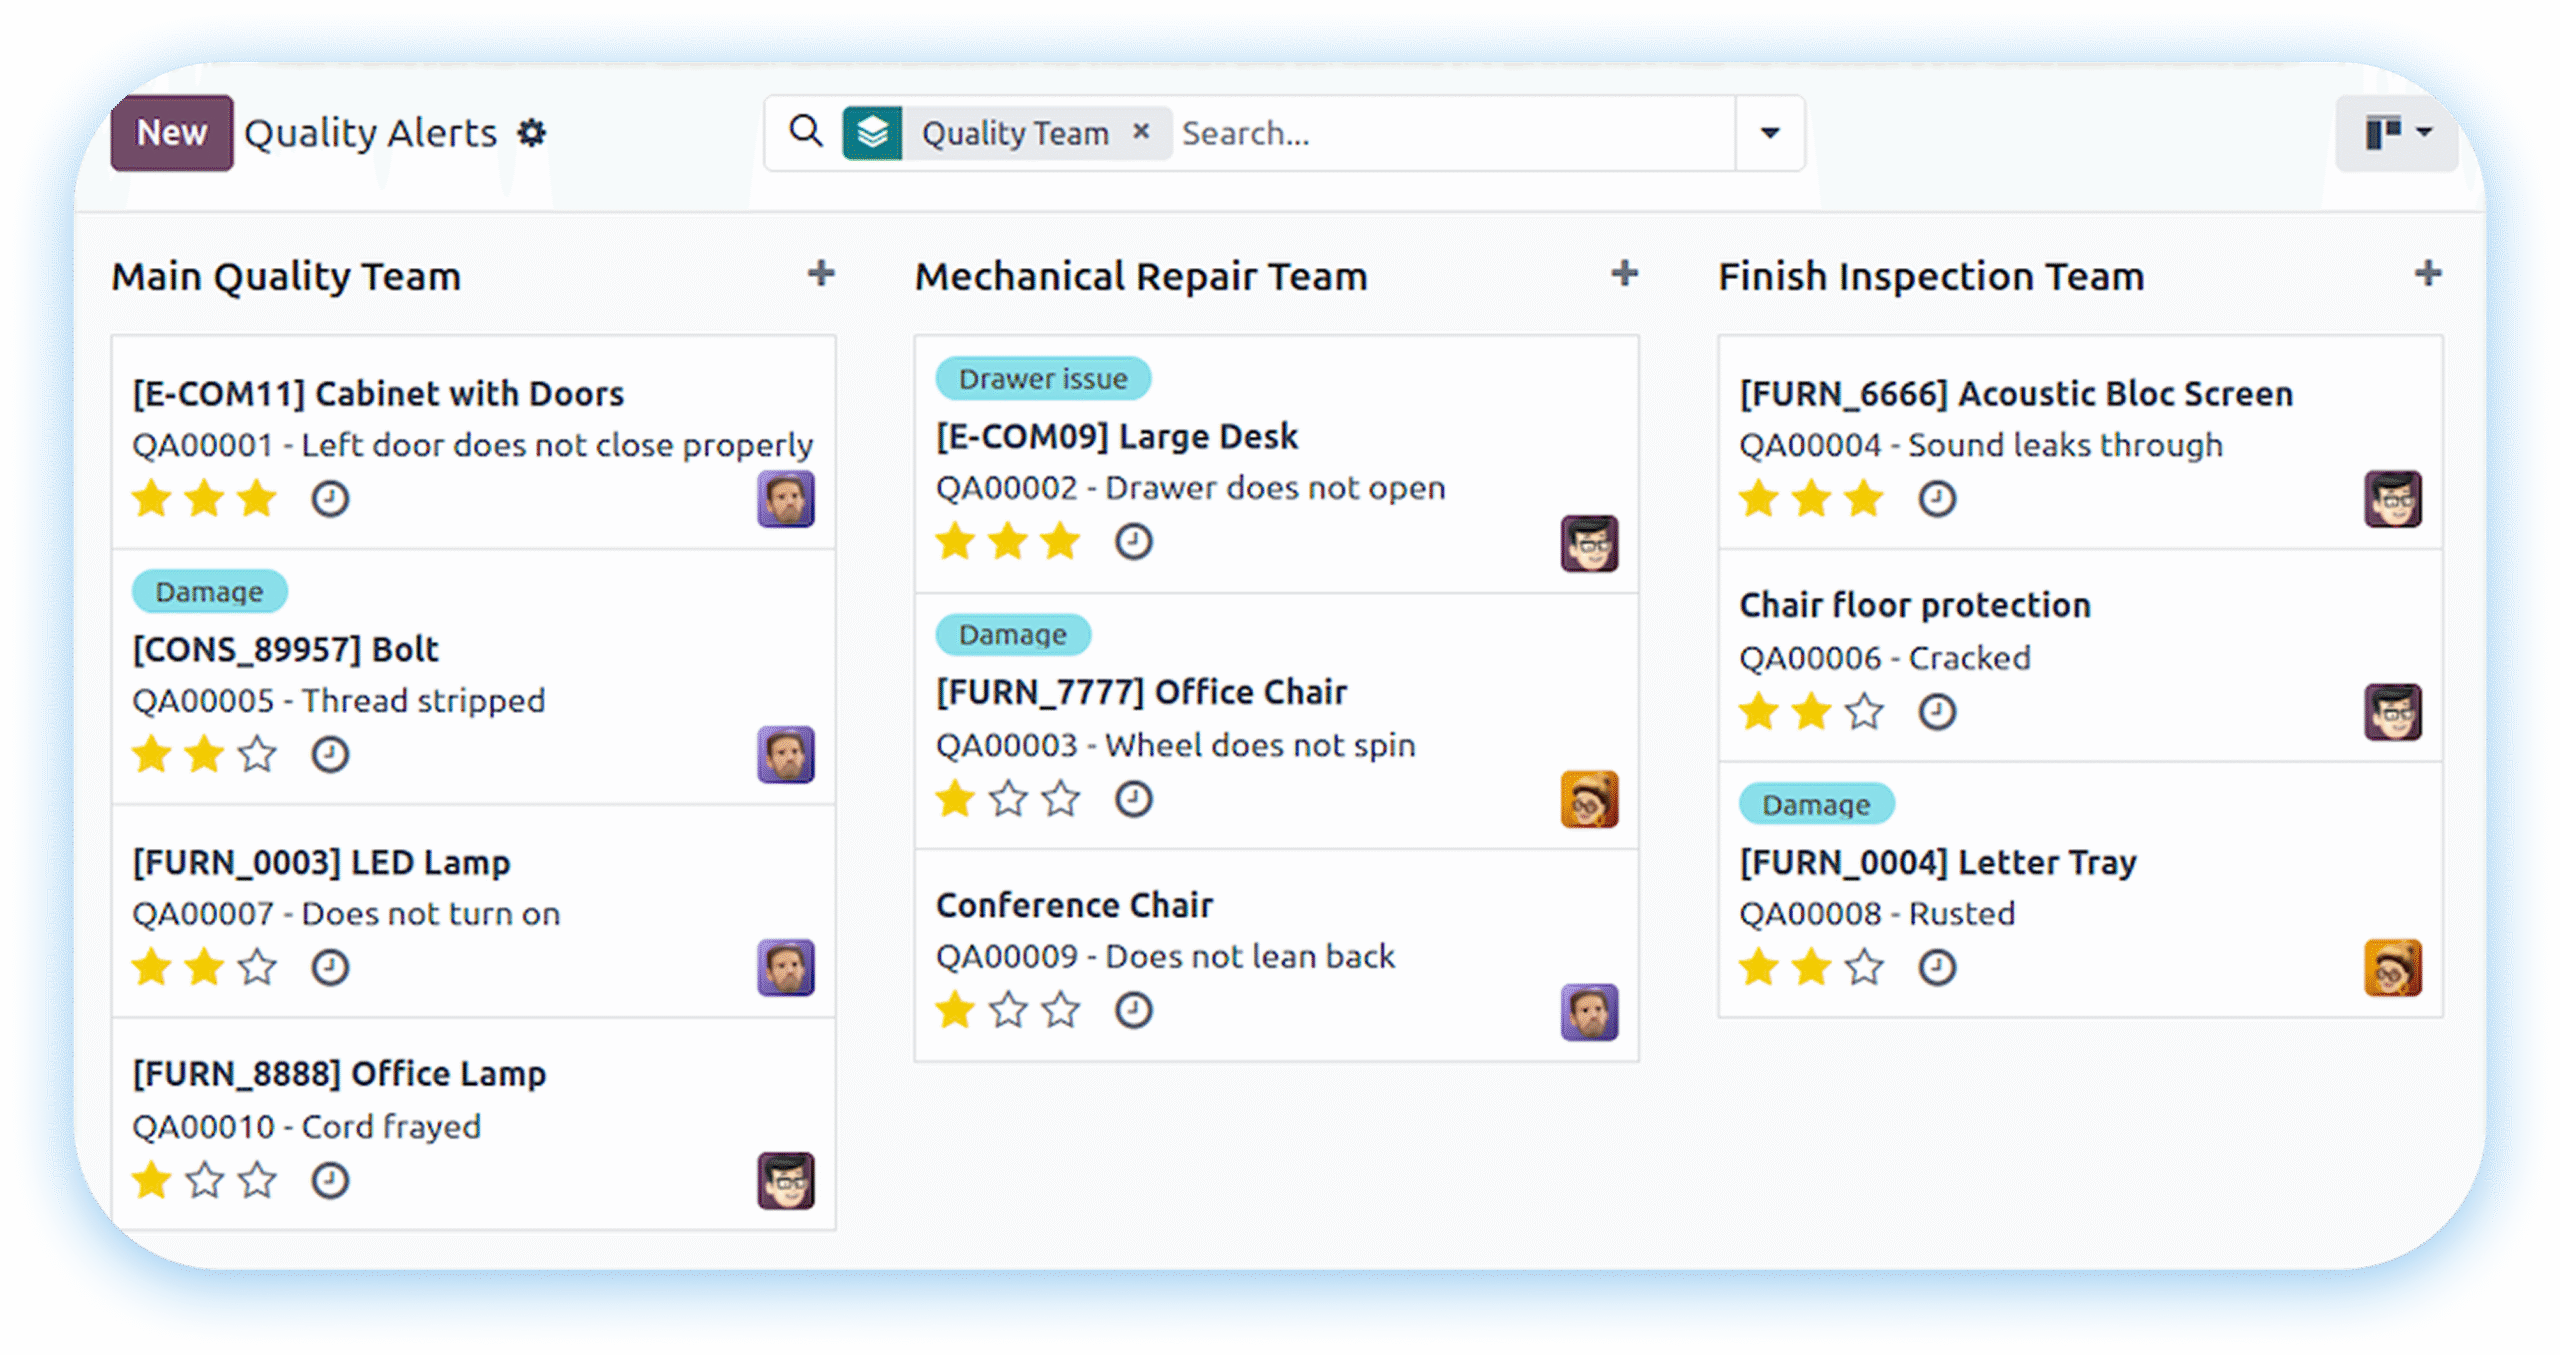Add an alert to the Main Quality Team column
This screenshot has height=1355, width=2560.
pyautogui.click(x=821, y=274)
